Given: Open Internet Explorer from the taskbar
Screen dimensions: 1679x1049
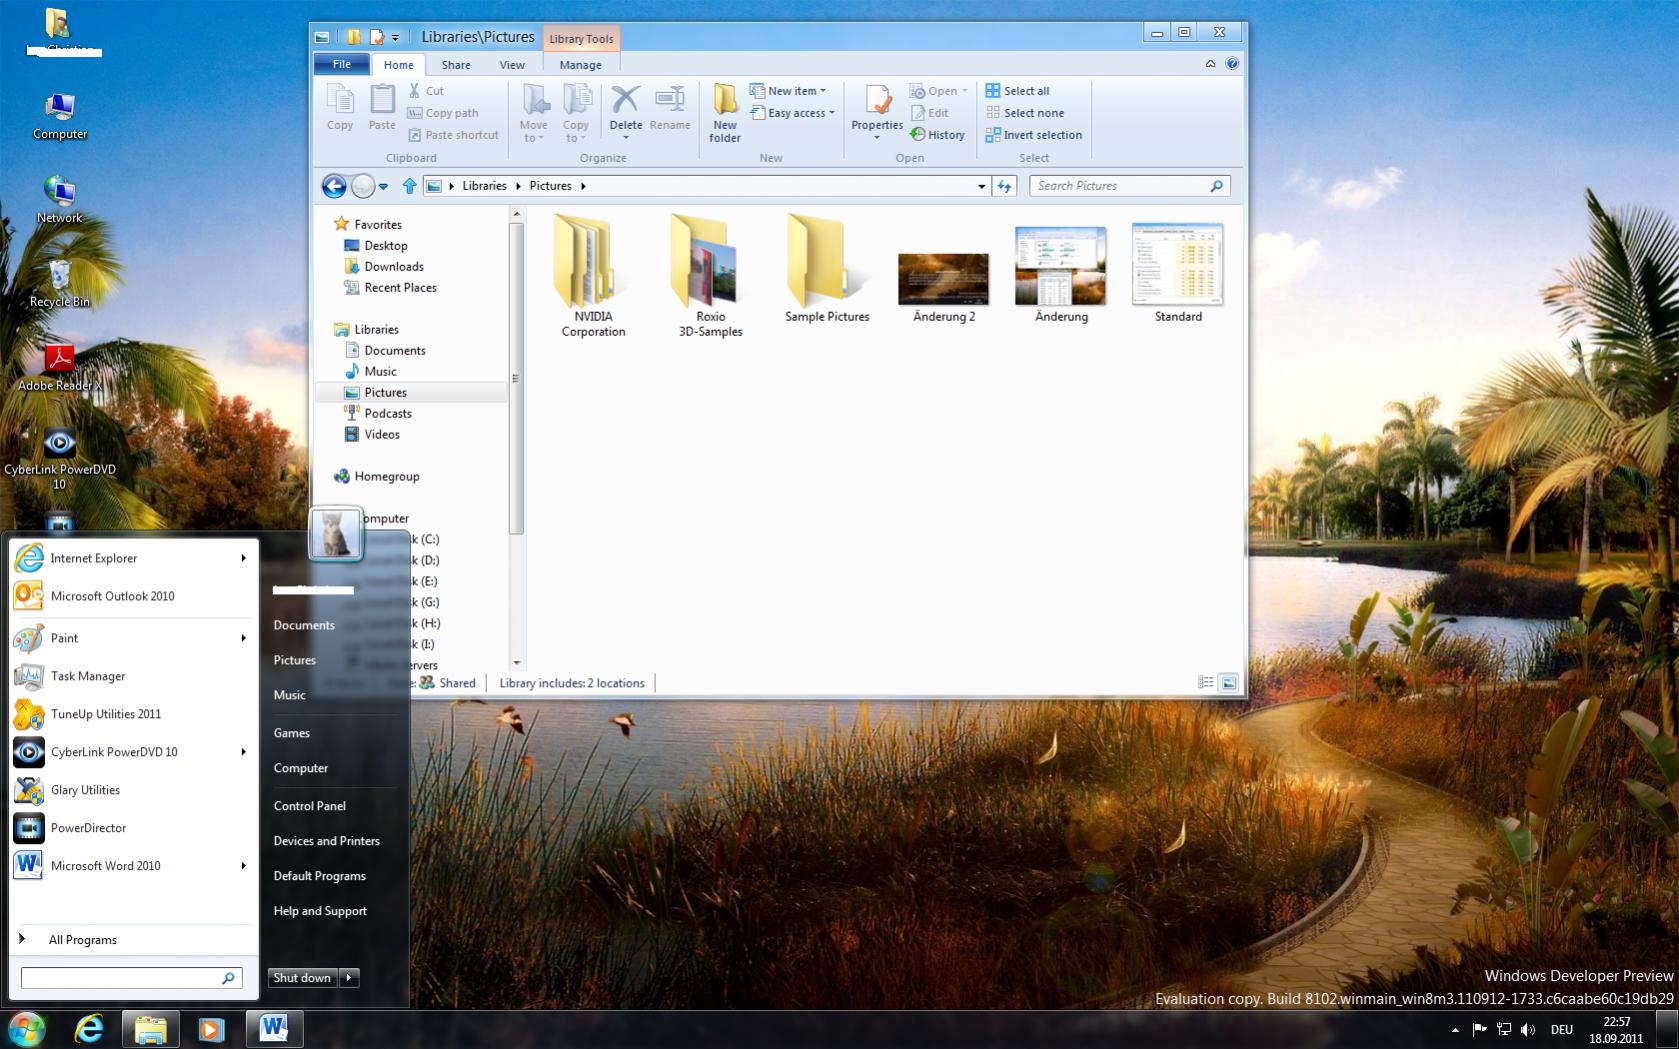Looking at the screenshot, I should click(x=89, y=1029).
